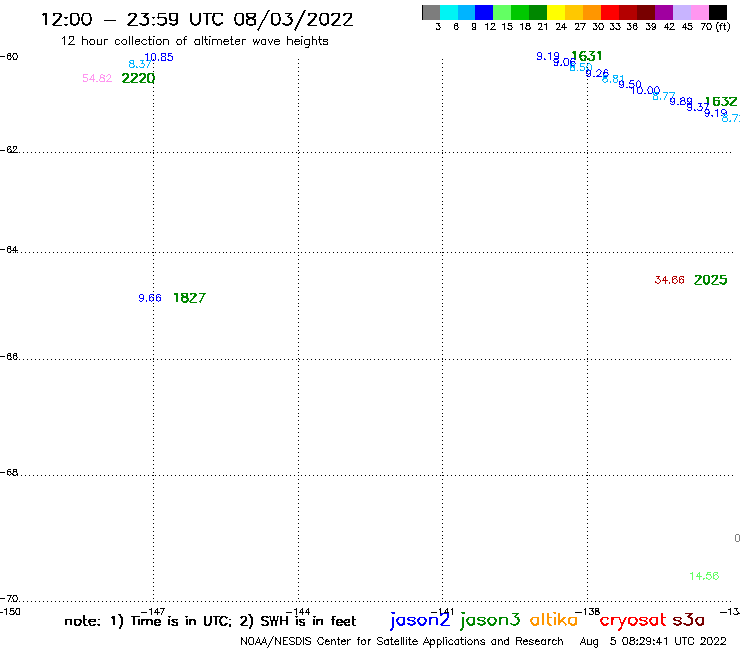Screen dimensions: 740x650
Task: Click the cryosat satellite legend label
Action: [633, 621]
